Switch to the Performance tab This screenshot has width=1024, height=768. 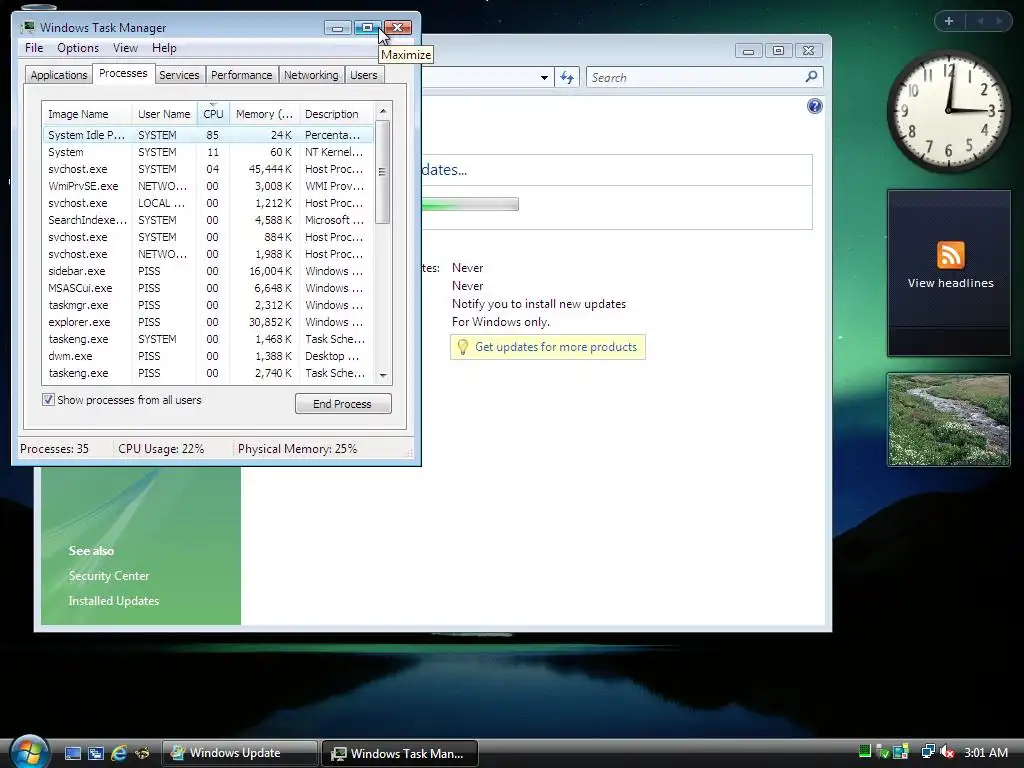(242, 75)
